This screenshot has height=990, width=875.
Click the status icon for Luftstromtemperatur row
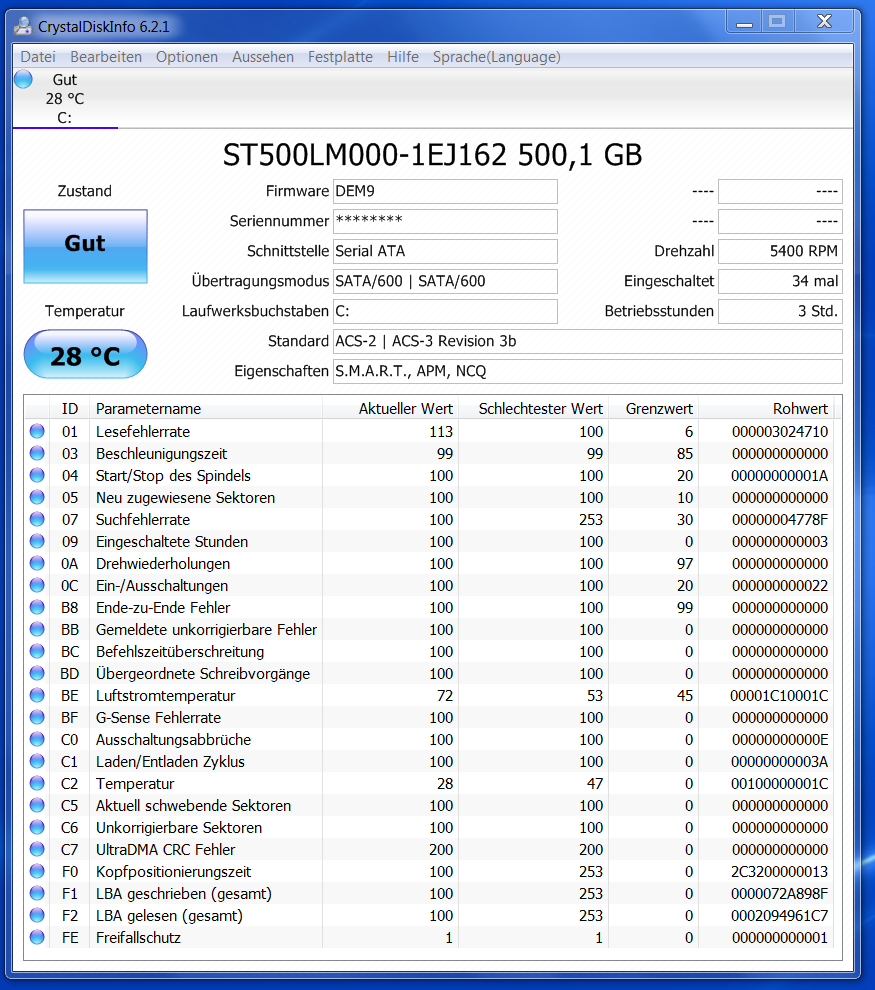tap(37, 695)
